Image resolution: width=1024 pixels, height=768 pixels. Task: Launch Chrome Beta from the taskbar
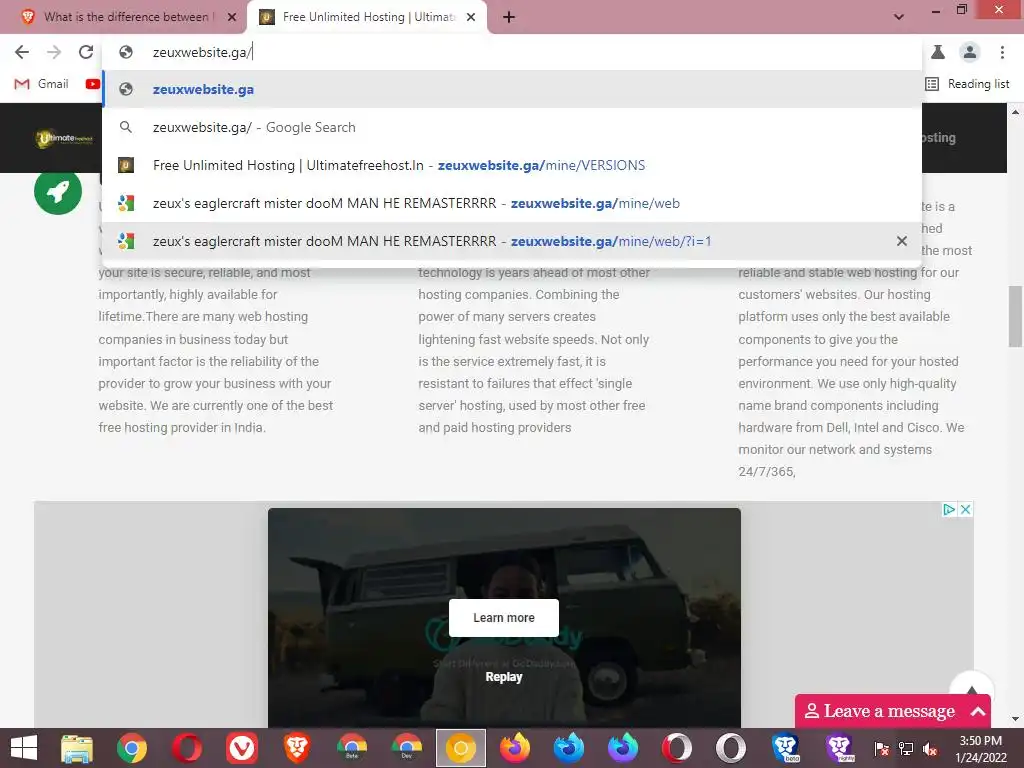pos(352,748)
